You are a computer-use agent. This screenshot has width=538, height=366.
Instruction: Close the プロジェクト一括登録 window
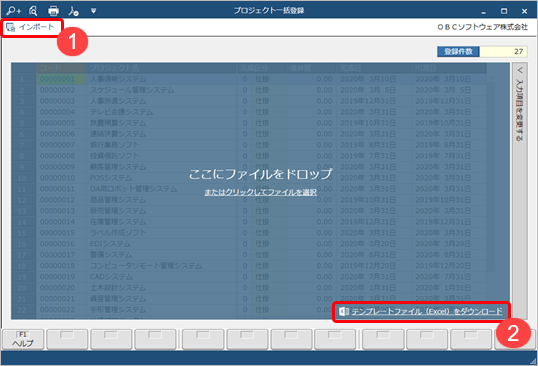[524, 11]
